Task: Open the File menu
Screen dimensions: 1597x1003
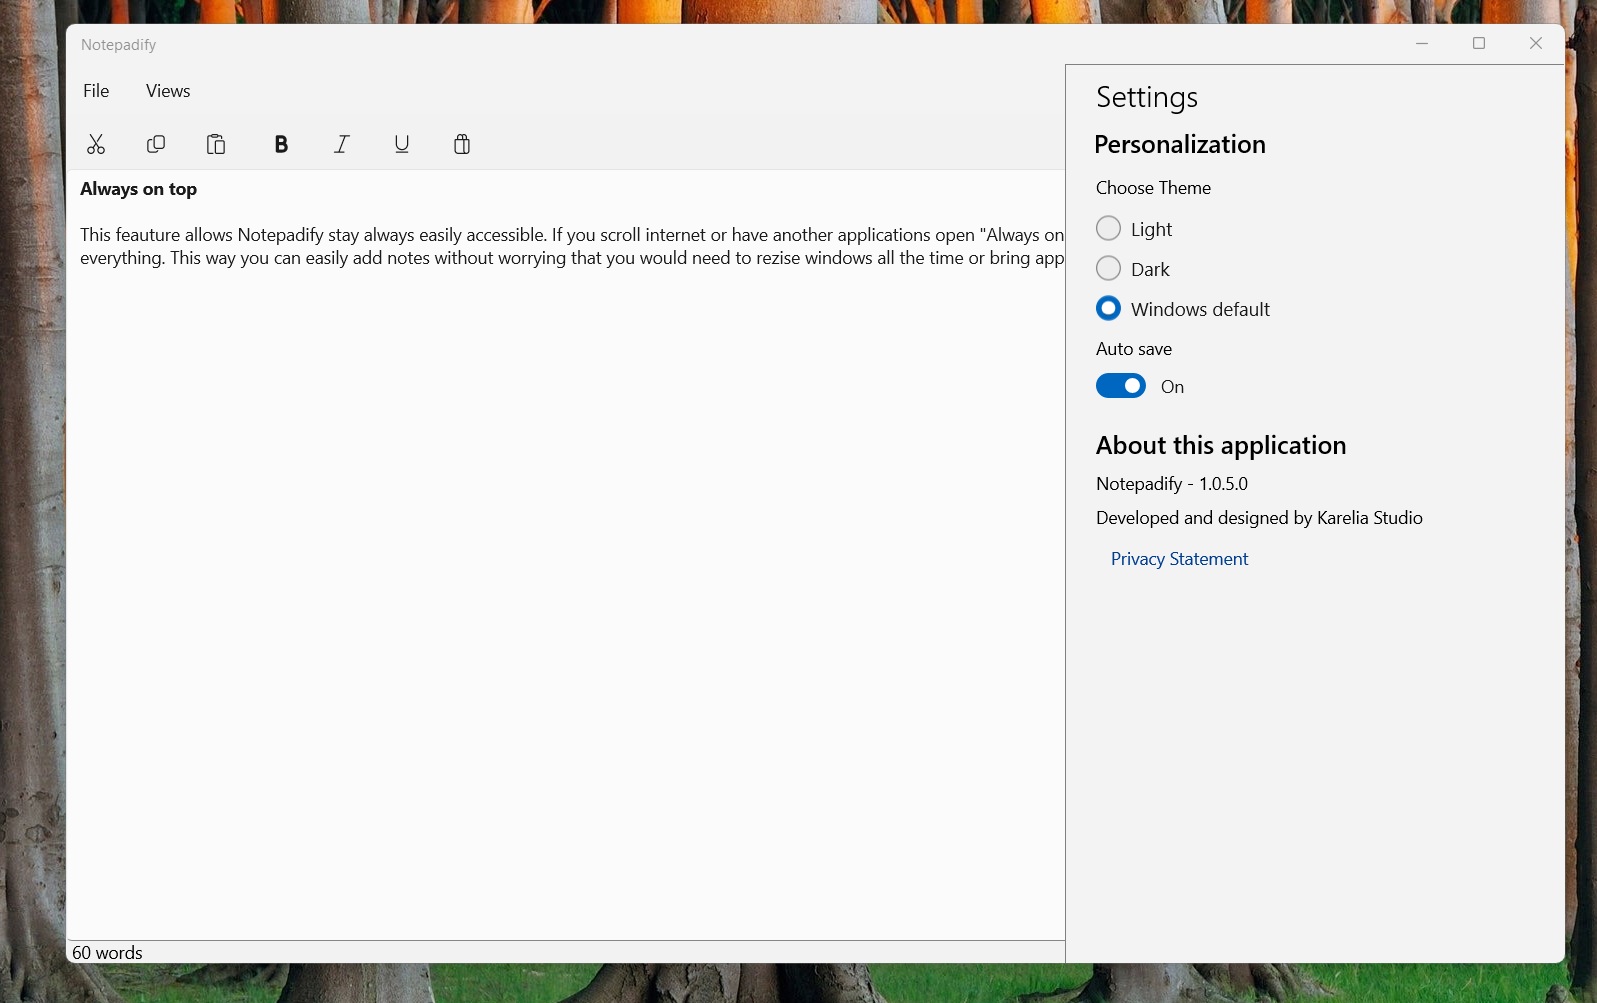Action: pos(96,91)
